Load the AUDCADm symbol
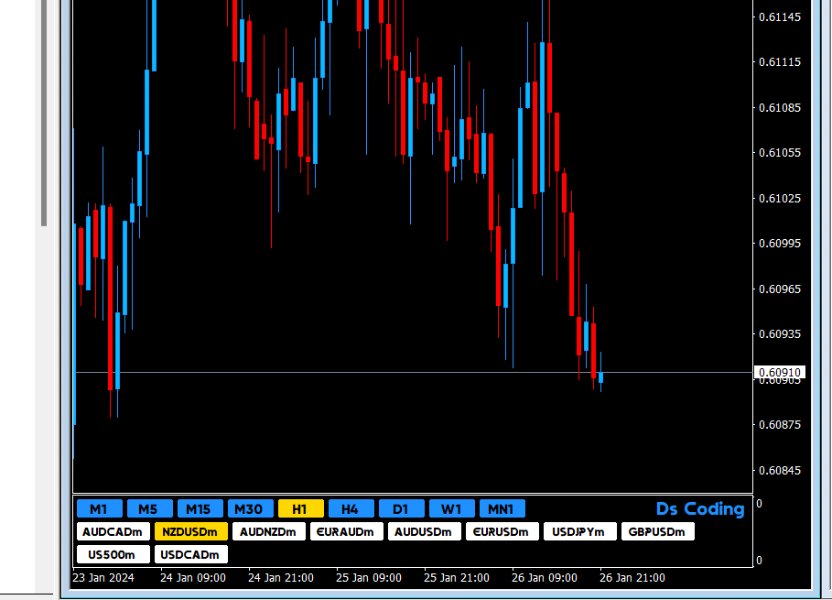Image resolution: width=832 pixels, height=600 pixels. tap(113, 532)
